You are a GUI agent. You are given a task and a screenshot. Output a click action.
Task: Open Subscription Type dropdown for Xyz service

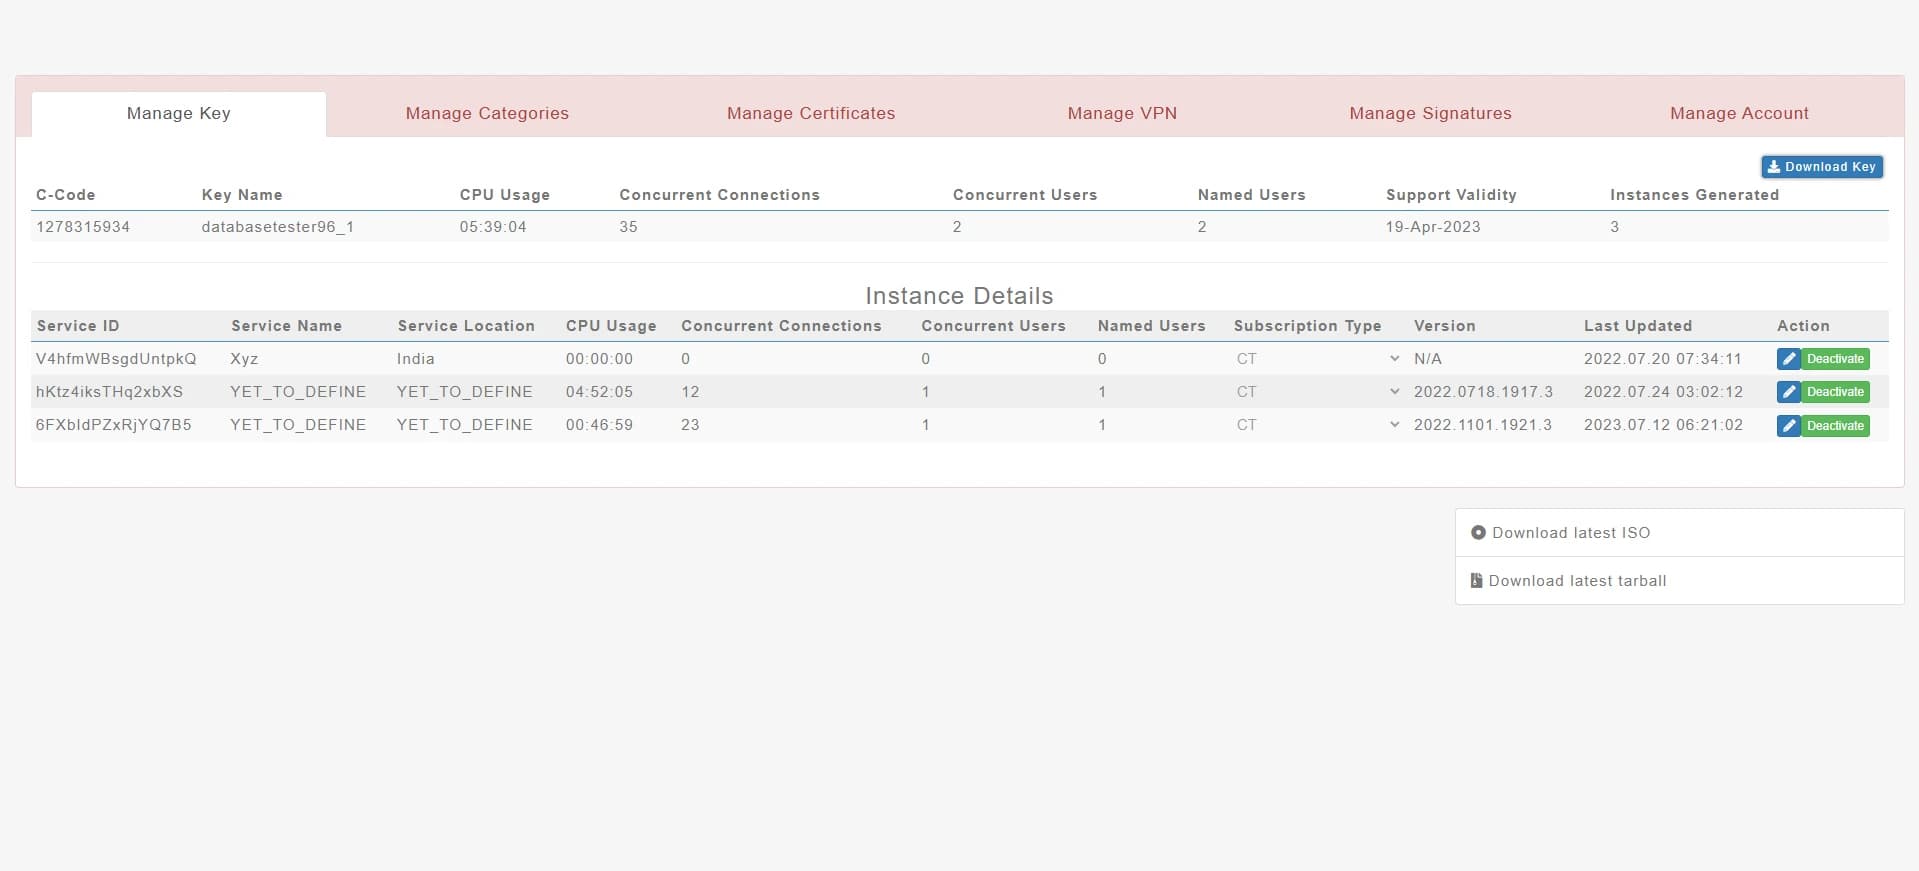click(1317, 359)
